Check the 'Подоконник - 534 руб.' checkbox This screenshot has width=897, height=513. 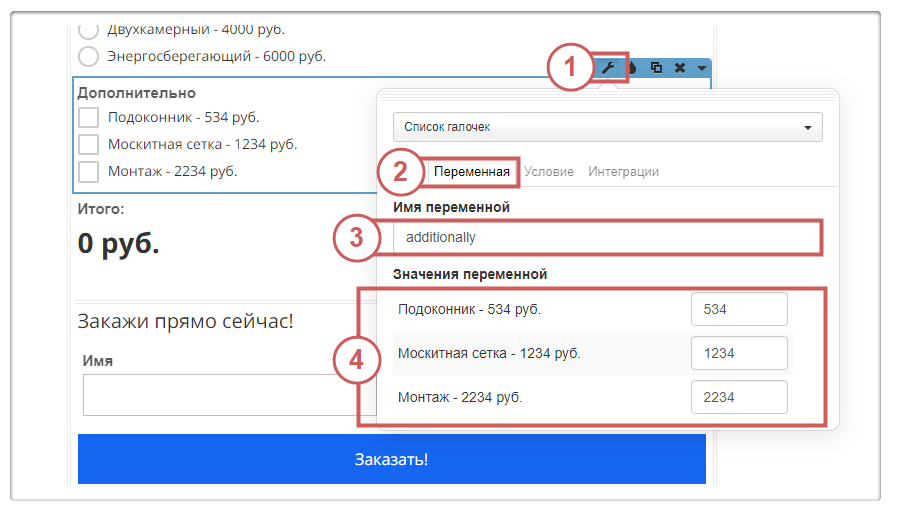tap(88, 118)
